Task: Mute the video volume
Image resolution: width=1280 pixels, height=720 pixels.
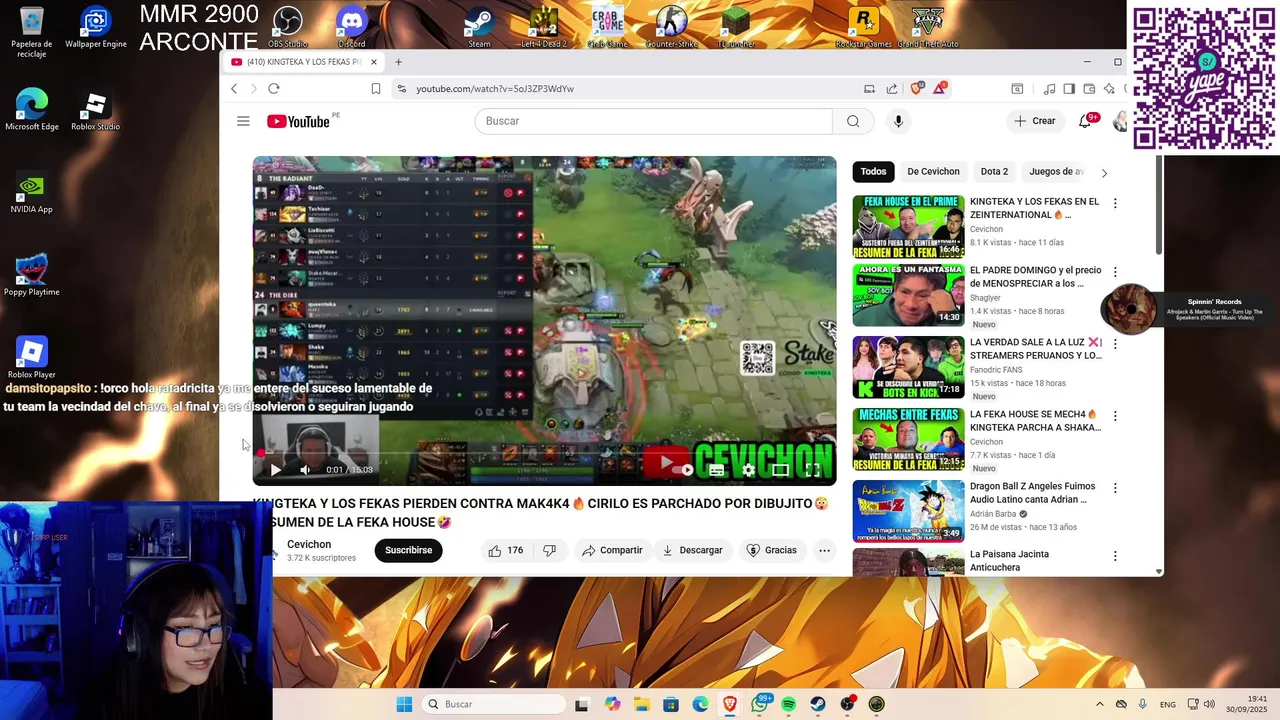Action: (x=305, y=470)
